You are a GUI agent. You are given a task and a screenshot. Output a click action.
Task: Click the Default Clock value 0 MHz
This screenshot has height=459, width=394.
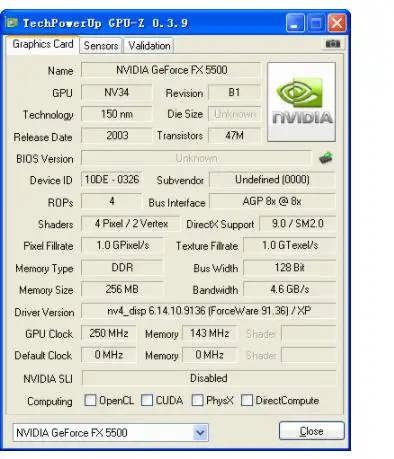[109, 355]
